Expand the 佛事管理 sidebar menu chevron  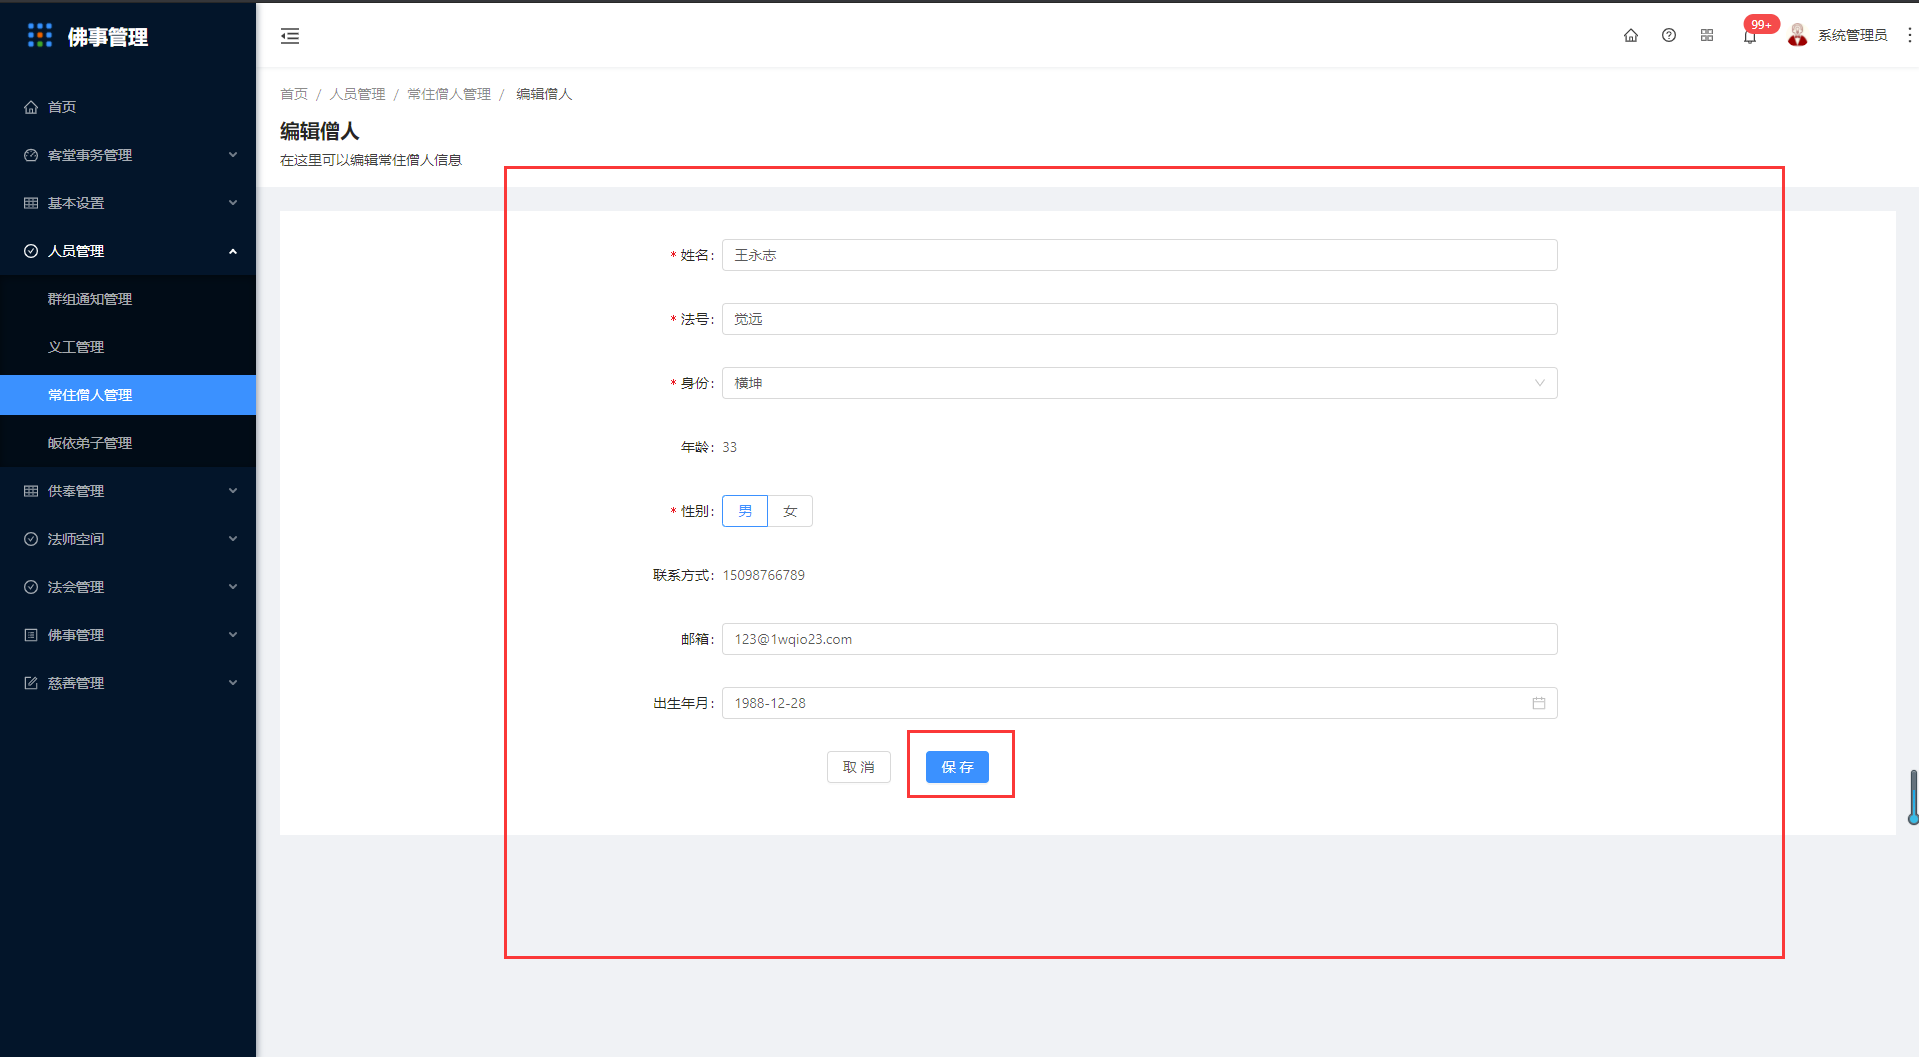(x=233, y=635)
